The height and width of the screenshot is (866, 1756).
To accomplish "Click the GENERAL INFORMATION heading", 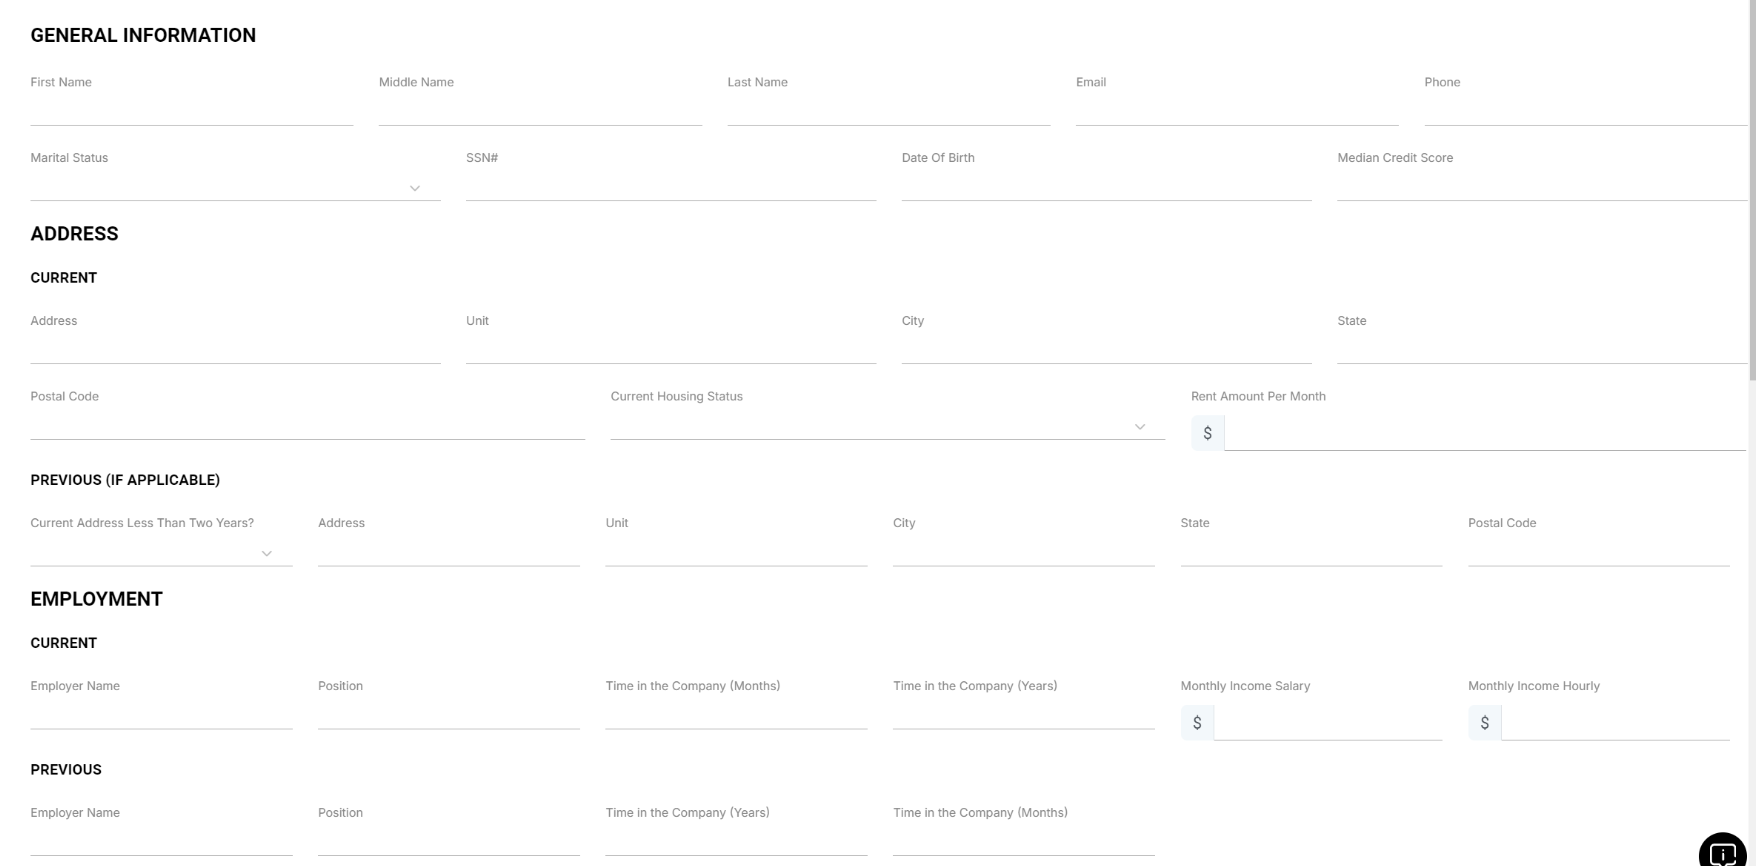I will [143, 36].
